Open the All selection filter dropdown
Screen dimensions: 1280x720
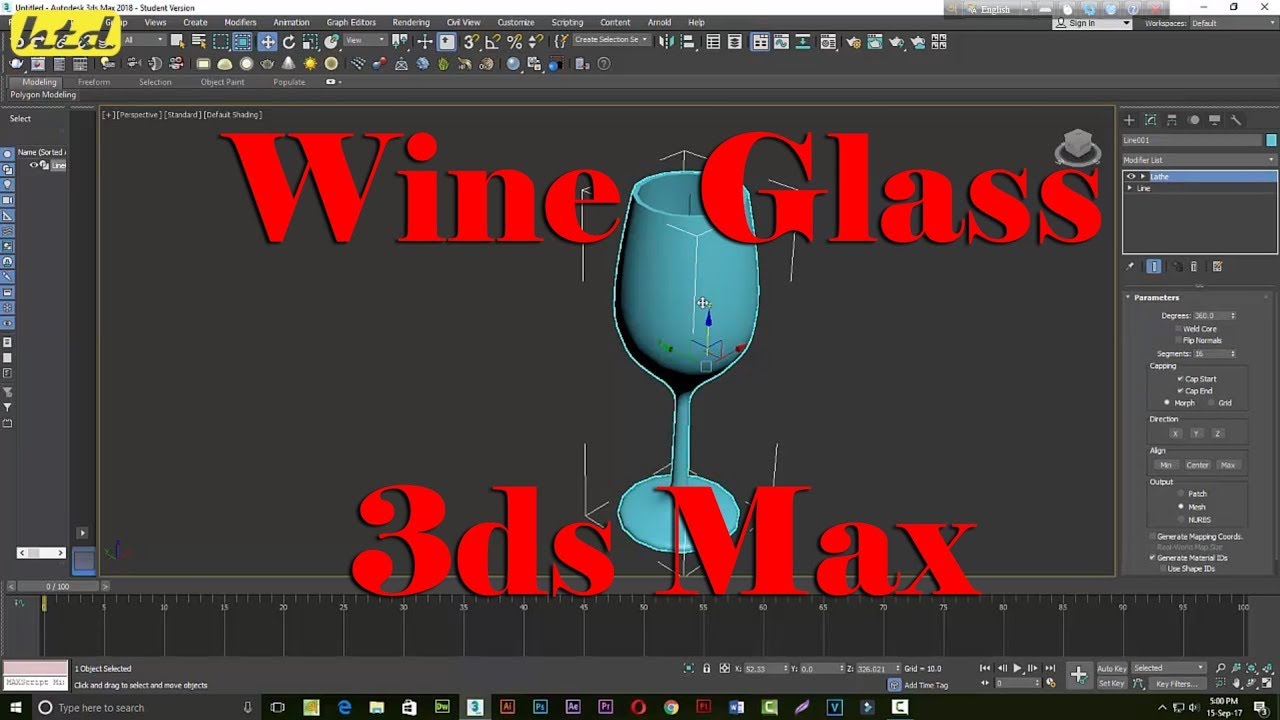(x=143, y=40)
